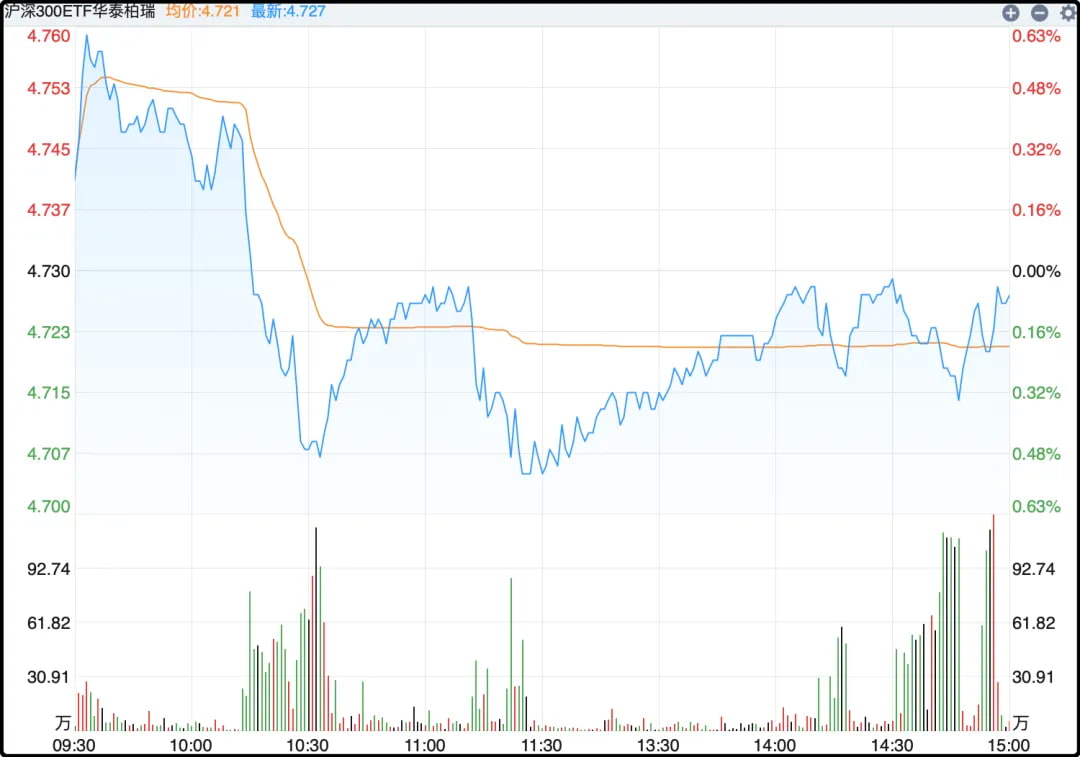This screenshot has height=757, width=1080.
Task: Expand the 10:30 time axis label
Action: (x=310, y=746)
